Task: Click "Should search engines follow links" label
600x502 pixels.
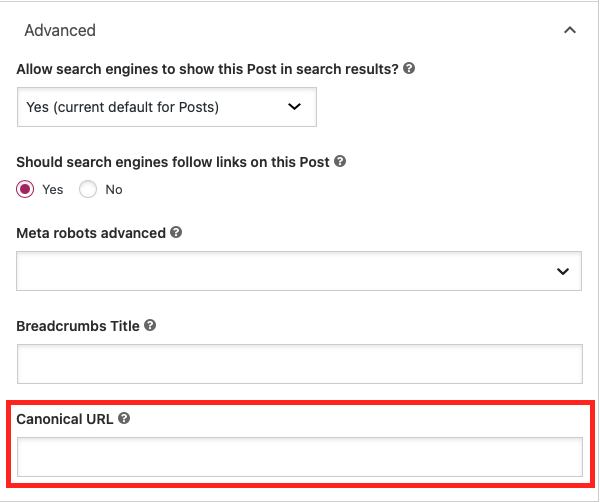Action: [x=173, y=161]
